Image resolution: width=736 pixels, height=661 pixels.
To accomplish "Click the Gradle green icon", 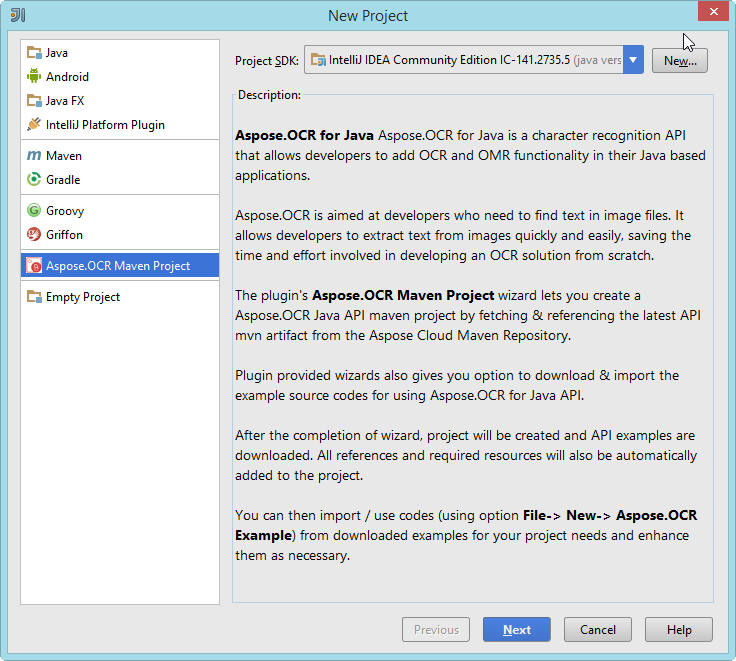I will coord(34,180).
